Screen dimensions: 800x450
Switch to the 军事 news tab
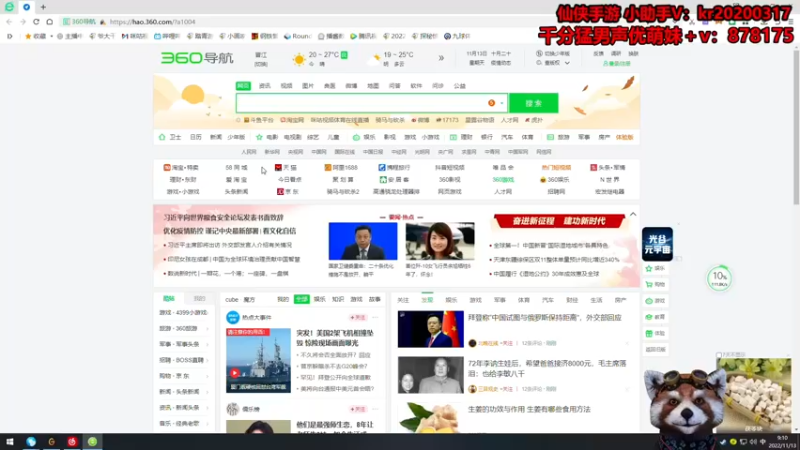point(499,300)
